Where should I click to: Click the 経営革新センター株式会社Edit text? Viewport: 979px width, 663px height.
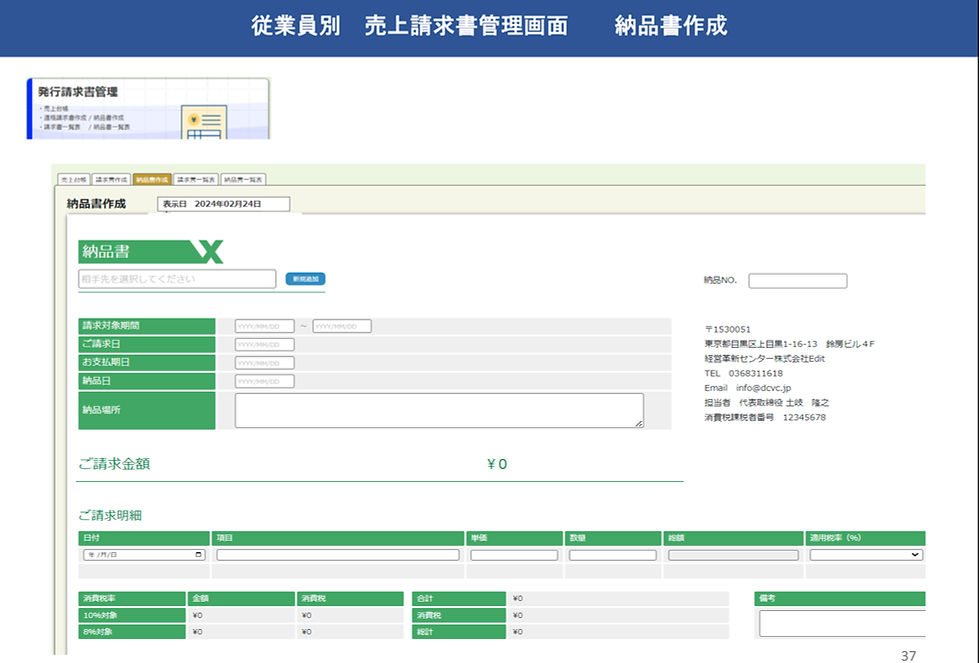765,358
